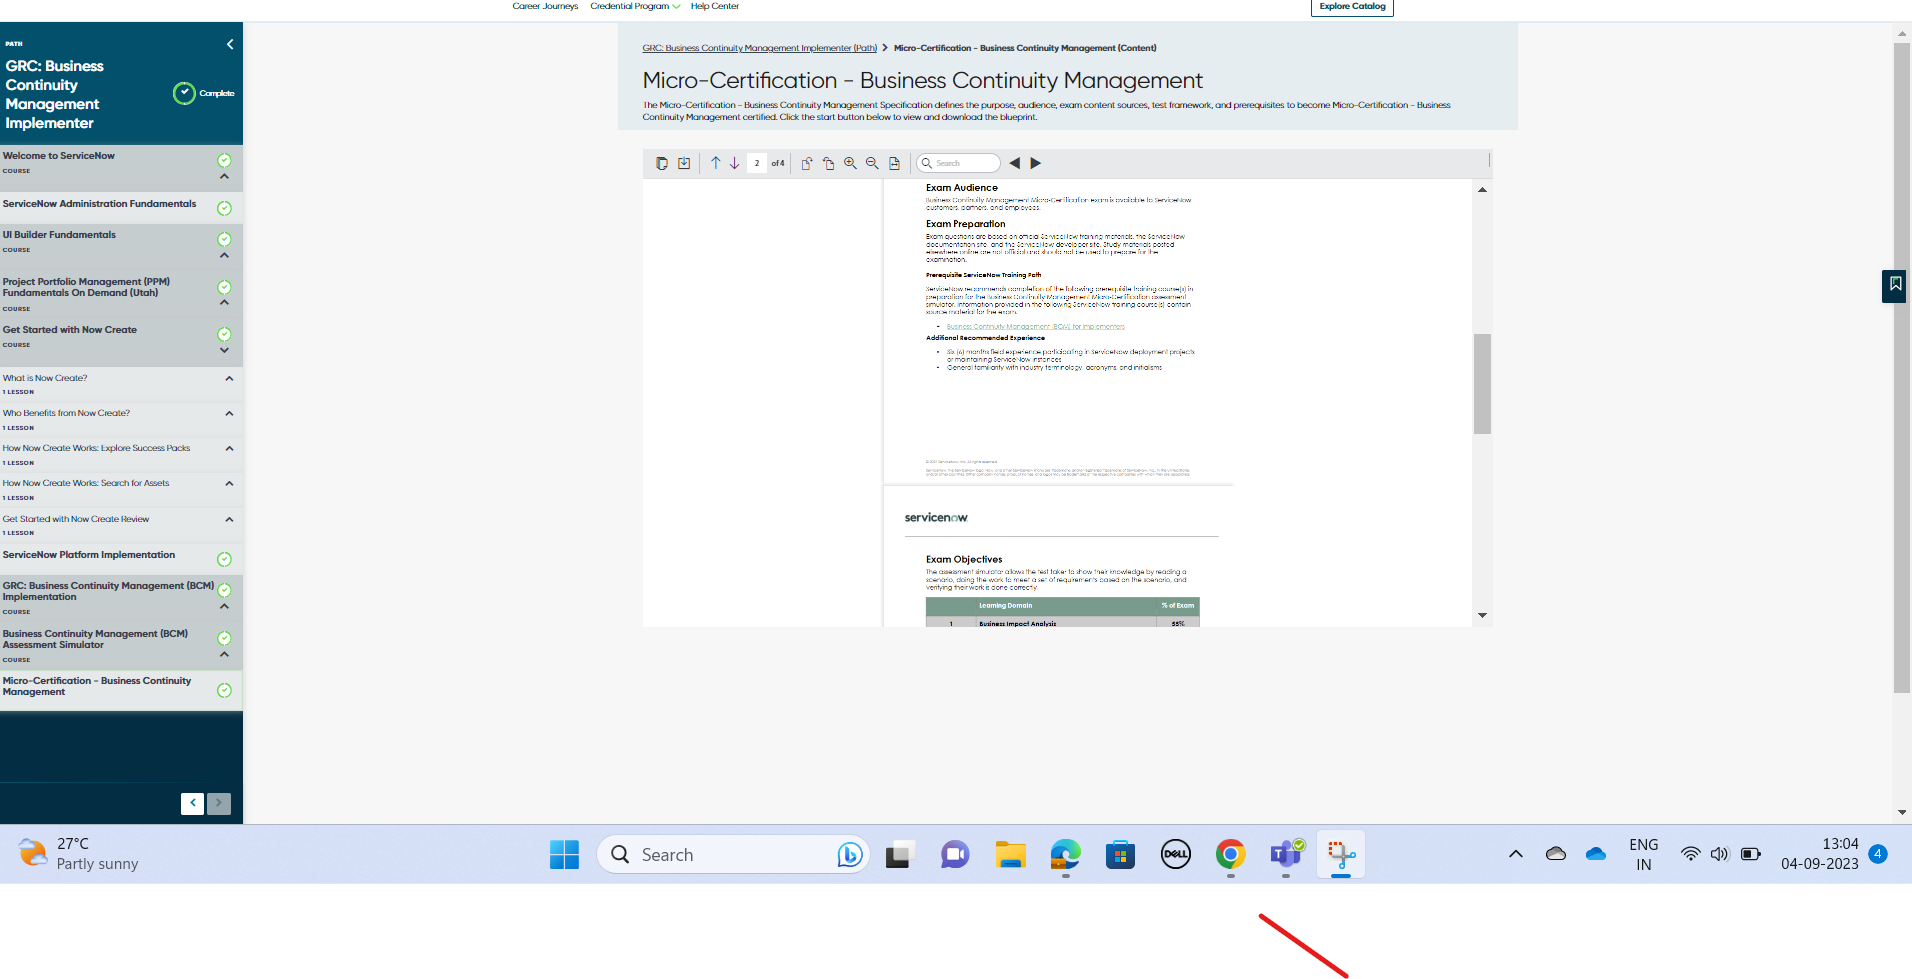Go to previous item in path navigation
The width and height of the screenshot is (1912, 979).
pyautogui.click(x=193, y=803)
